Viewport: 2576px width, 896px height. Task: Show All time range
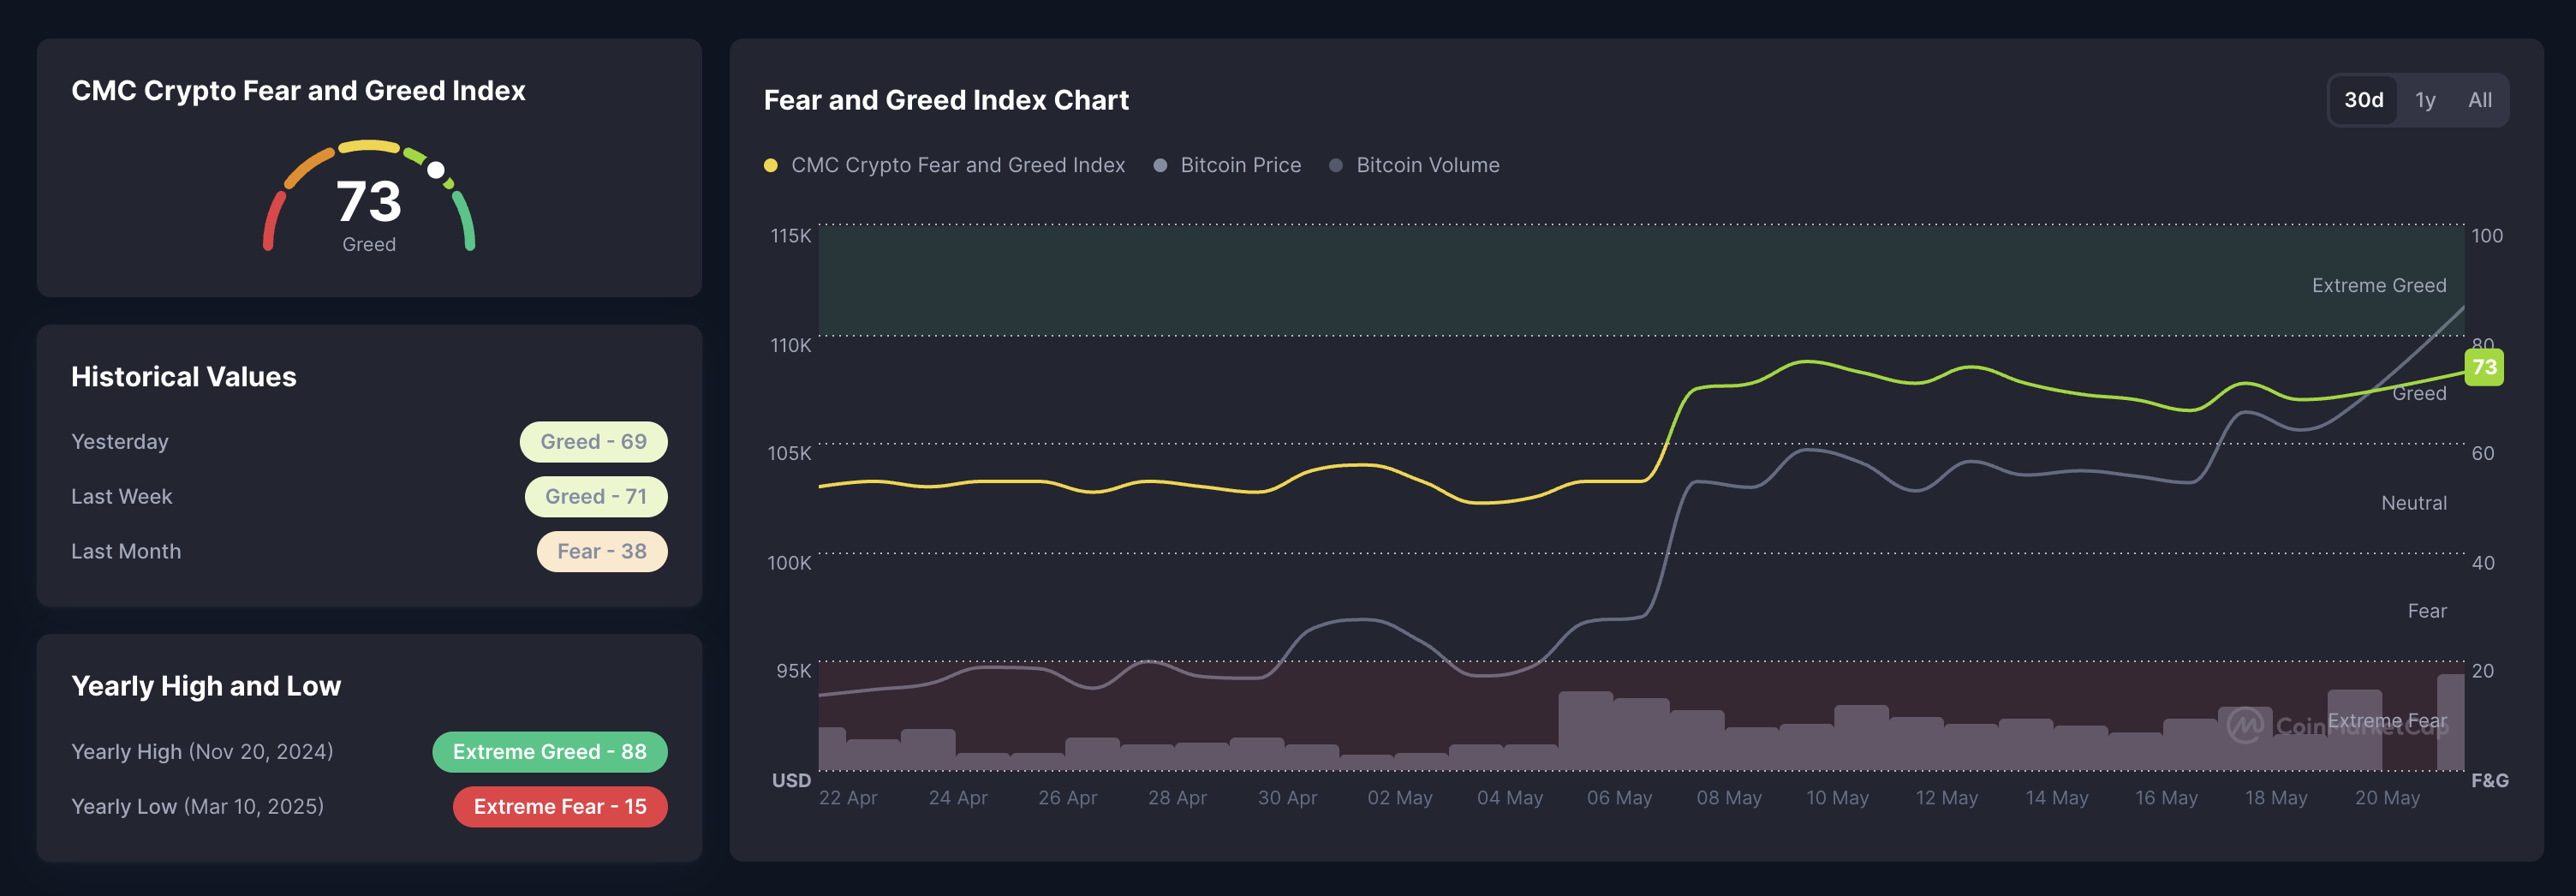2479,100
